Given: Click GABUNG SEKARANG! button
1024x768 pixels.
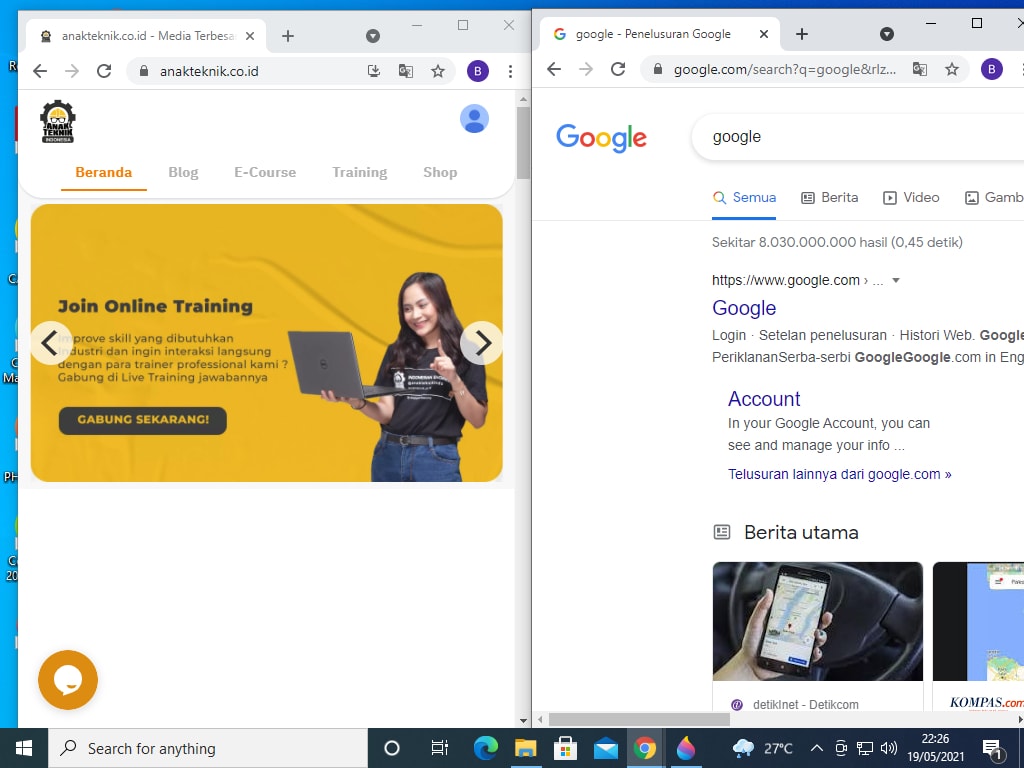Looking at the screenshot, I should tap(142, 420).
